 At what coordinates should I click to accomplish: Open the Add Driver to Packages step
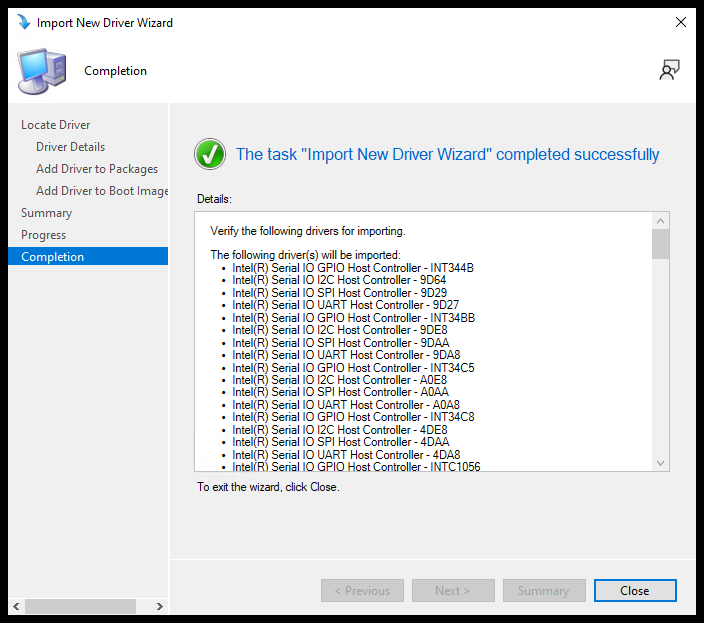tap(97, 169)
